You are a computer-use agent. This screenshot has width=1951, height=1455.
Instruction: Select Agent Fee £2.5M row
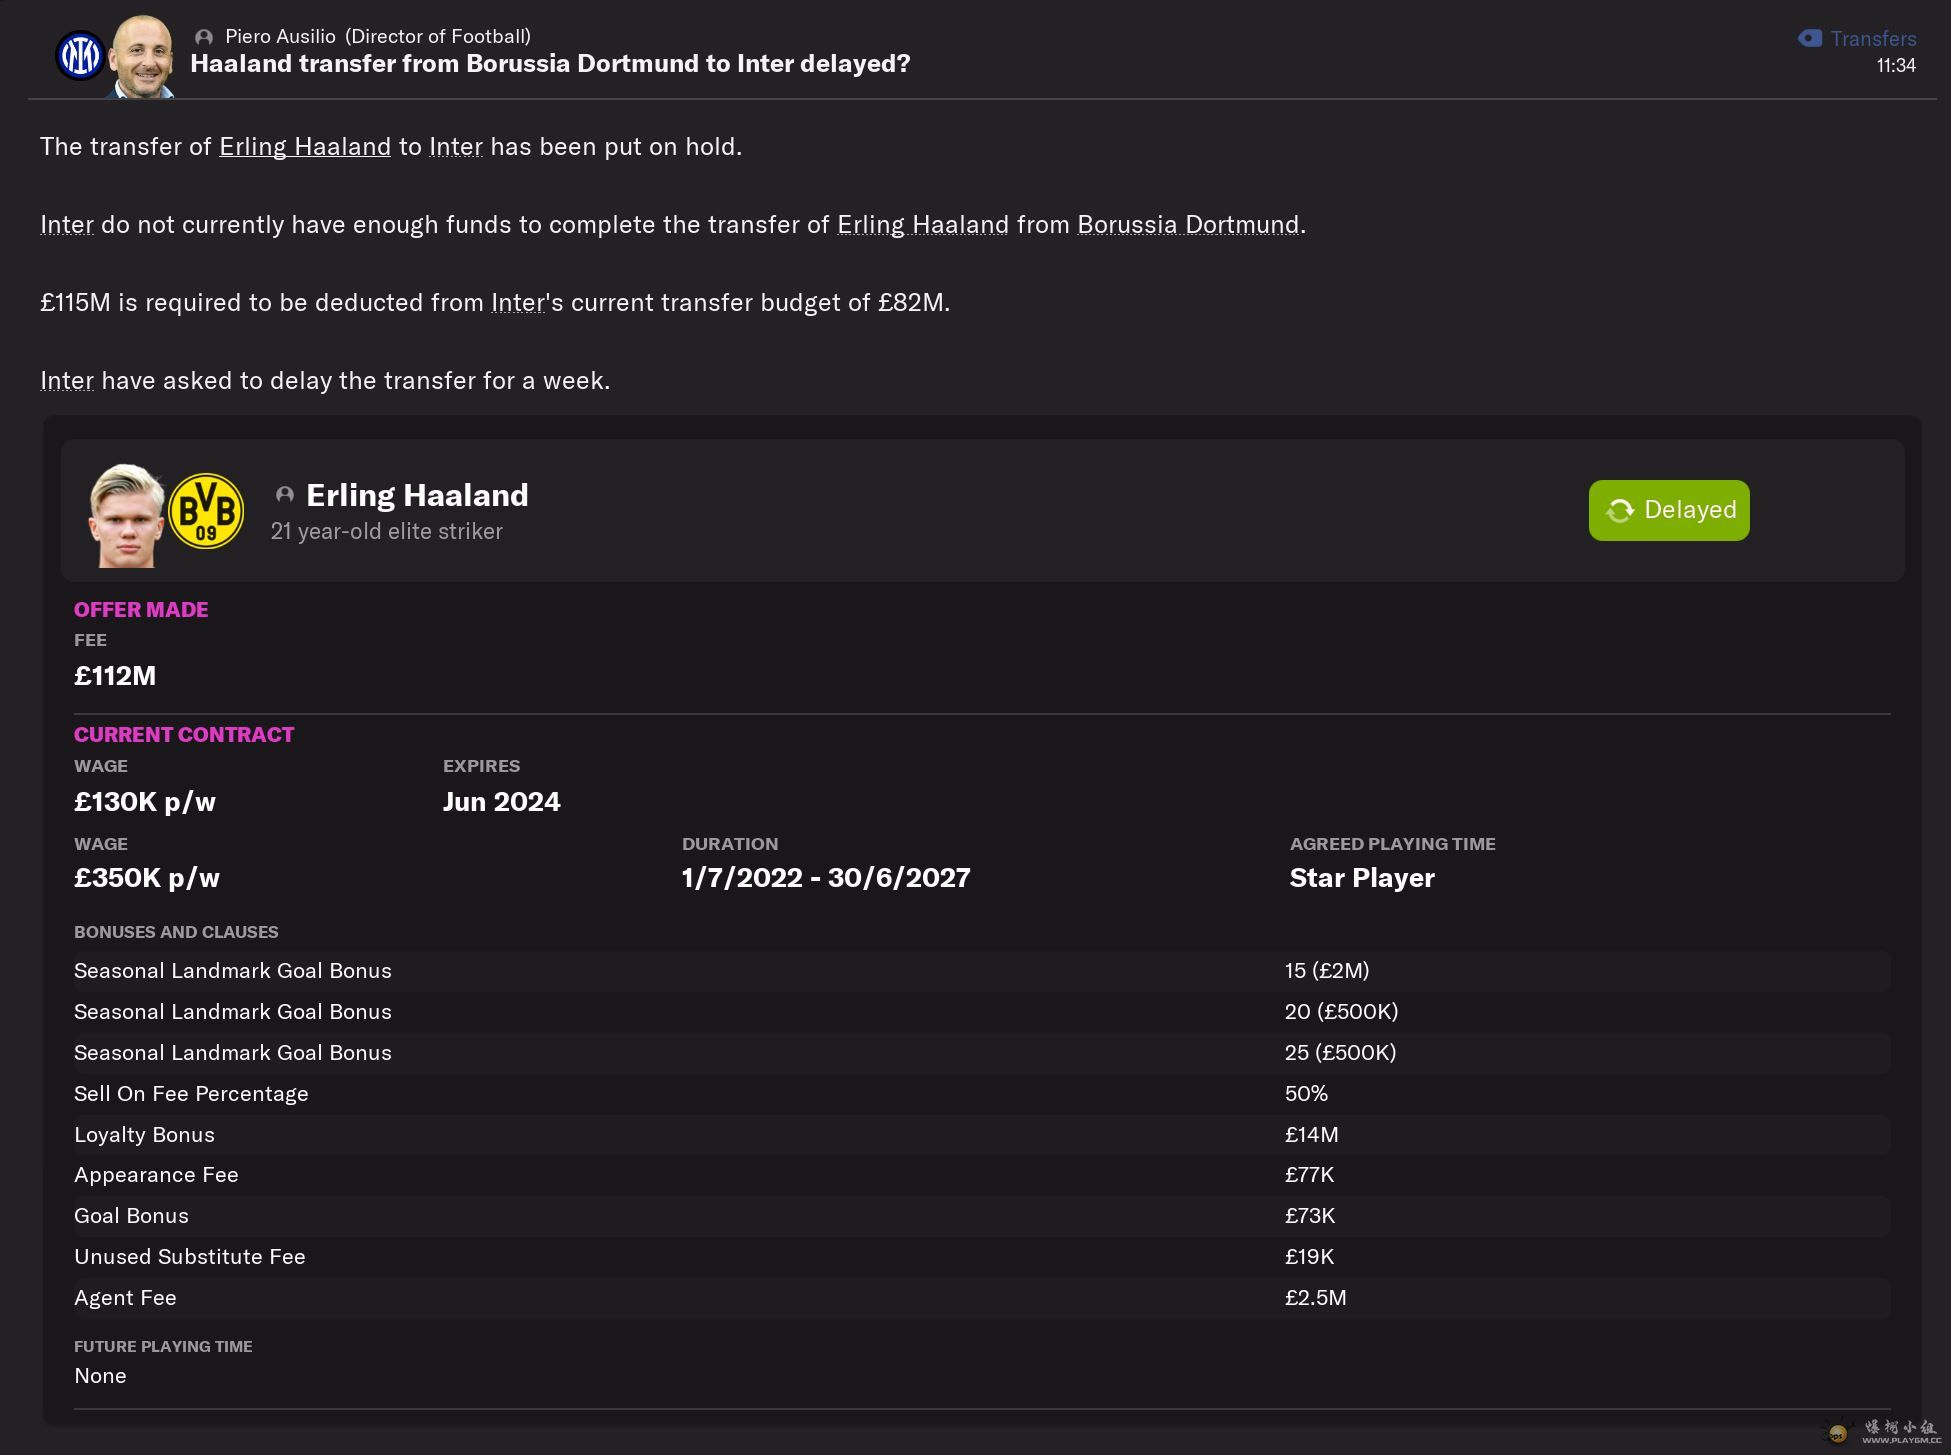click(981, 1298)
